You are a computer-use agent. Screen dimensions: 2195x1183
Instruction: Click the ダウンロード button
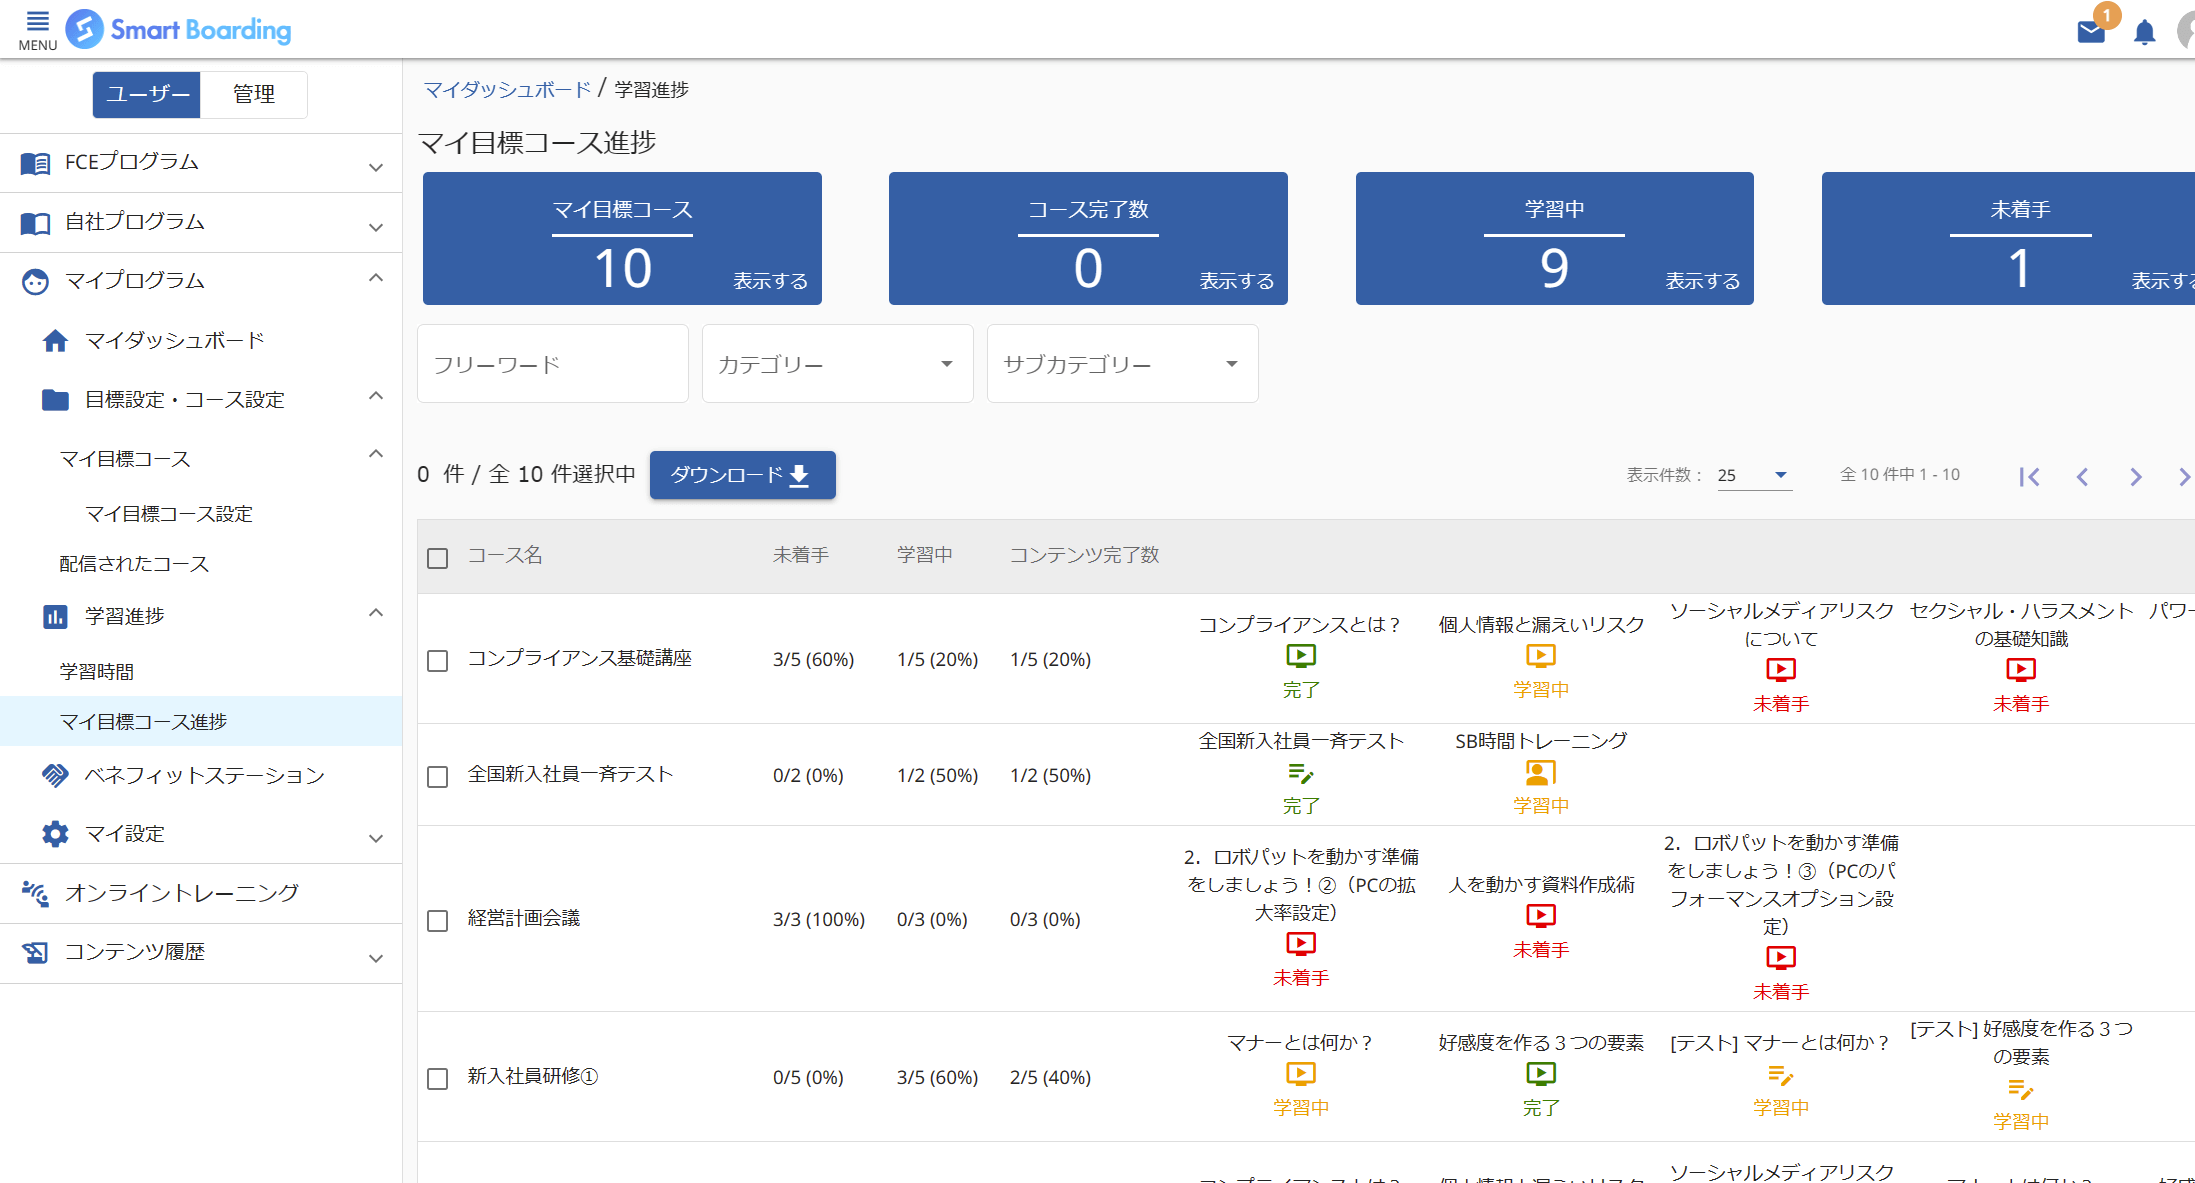742,475
